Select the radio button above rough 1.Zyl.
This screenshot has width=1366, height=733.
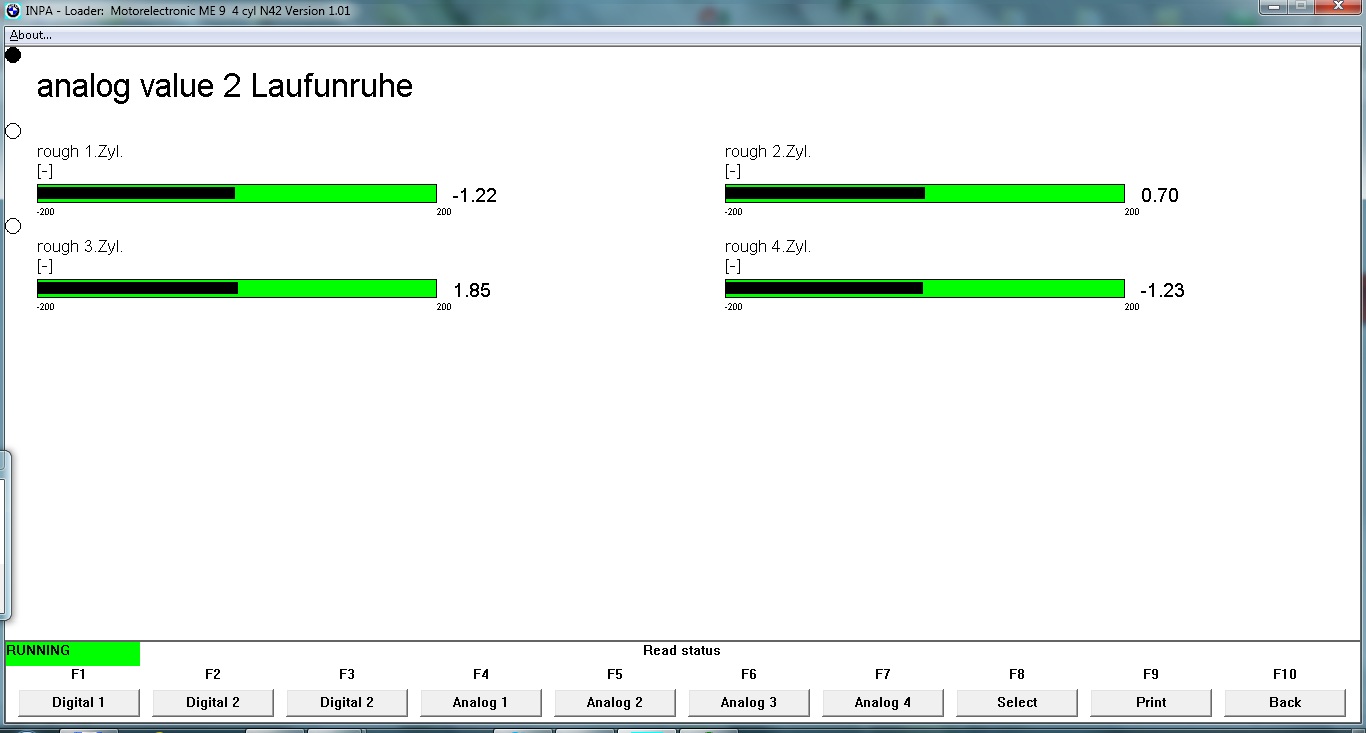click(x=13, y=131)
